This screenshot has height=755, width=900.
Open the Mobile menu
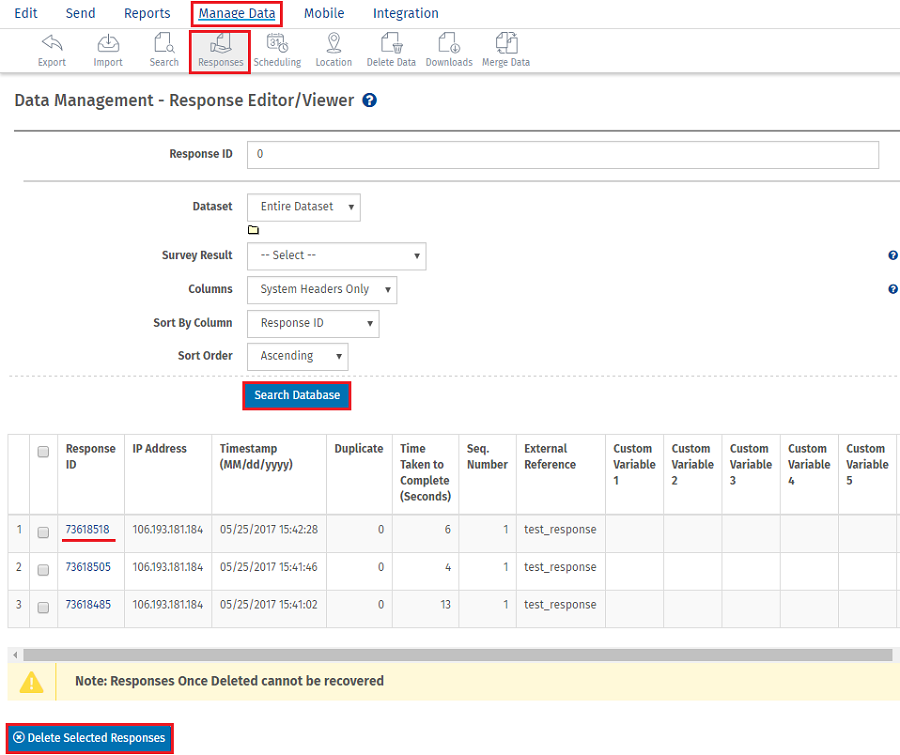(324, 13)
